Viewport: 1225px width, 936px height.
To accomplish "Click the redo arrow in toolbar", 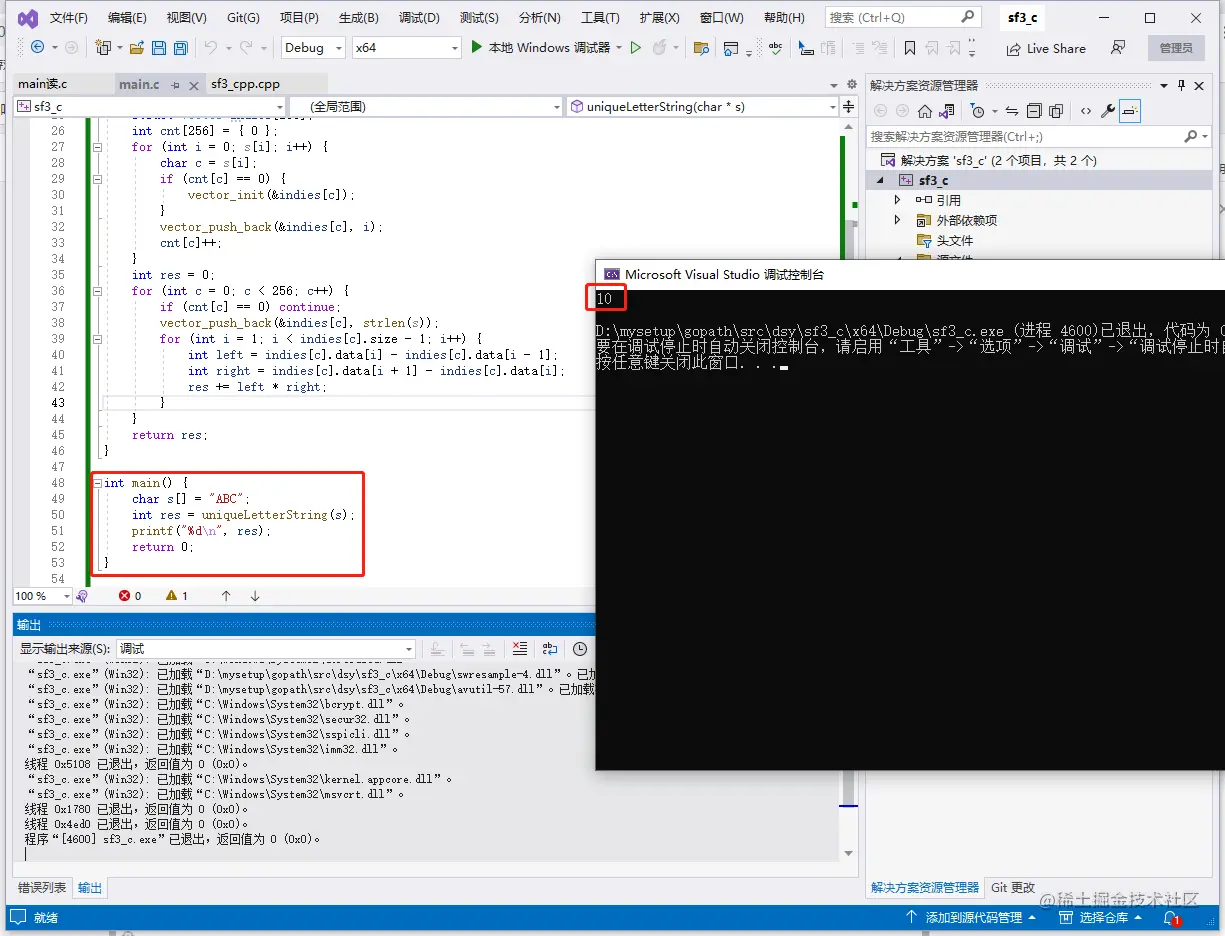I will (x=246, y=47).
